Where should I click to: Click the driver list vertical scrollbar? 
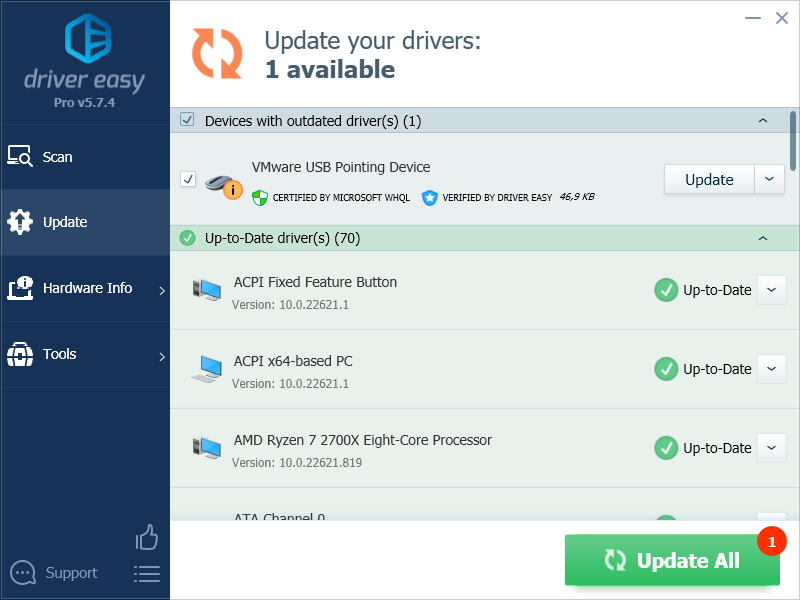(793, 141)
